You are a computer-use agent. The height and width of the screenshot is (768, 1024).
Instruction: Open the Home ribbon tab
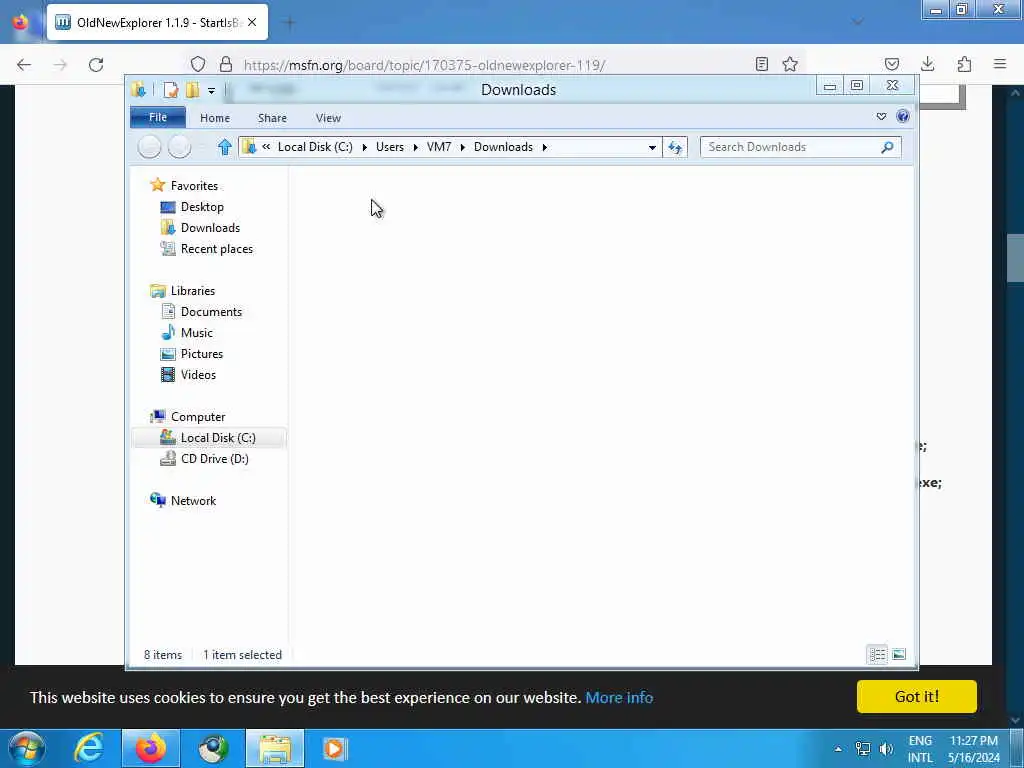pos(215,118)
